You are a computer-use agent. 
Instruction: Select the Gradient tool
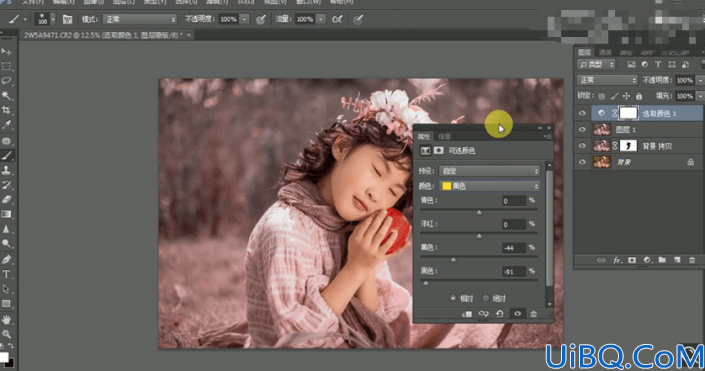click(x=6, y=214)
